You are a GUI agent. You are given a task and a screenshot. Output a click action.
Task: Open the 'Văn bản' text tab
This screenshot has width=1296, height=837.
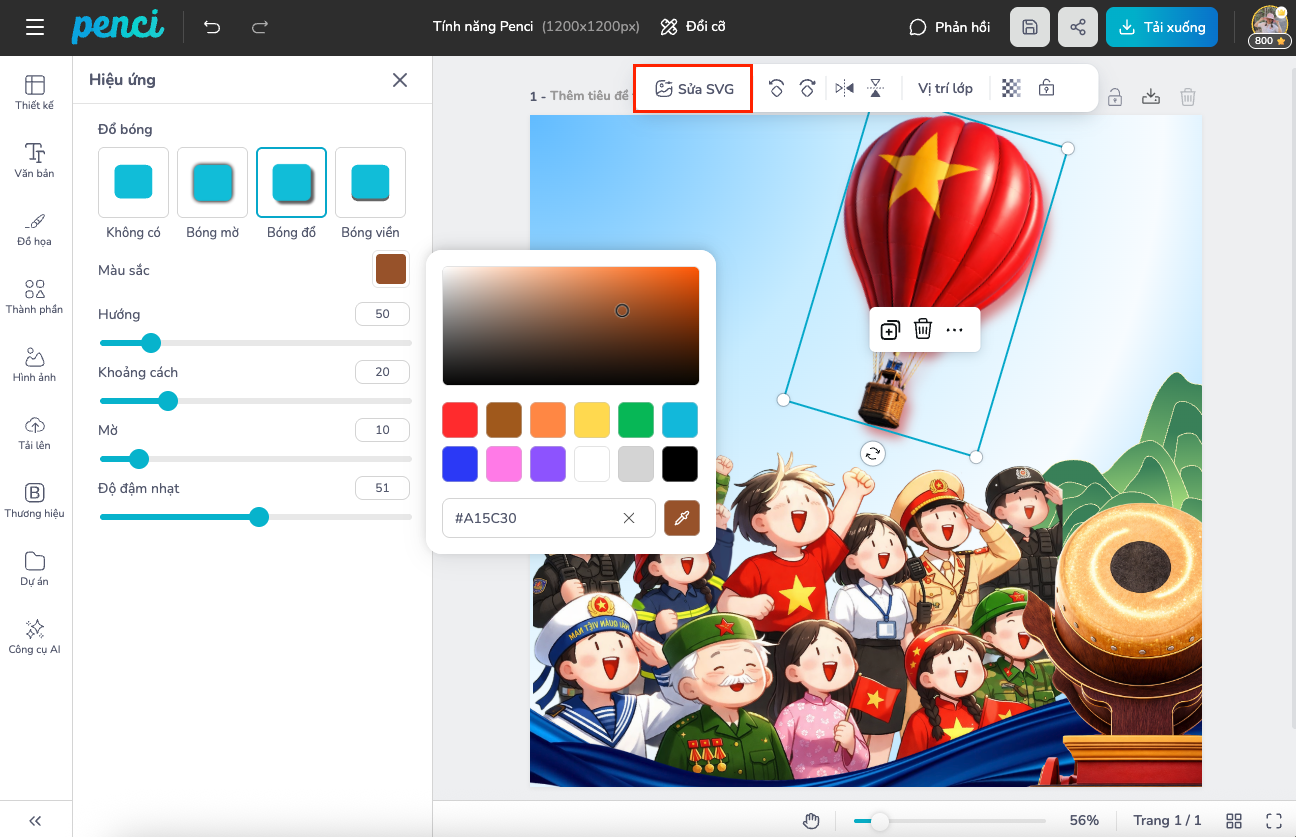pyautogui.click(x=35, y=160)
